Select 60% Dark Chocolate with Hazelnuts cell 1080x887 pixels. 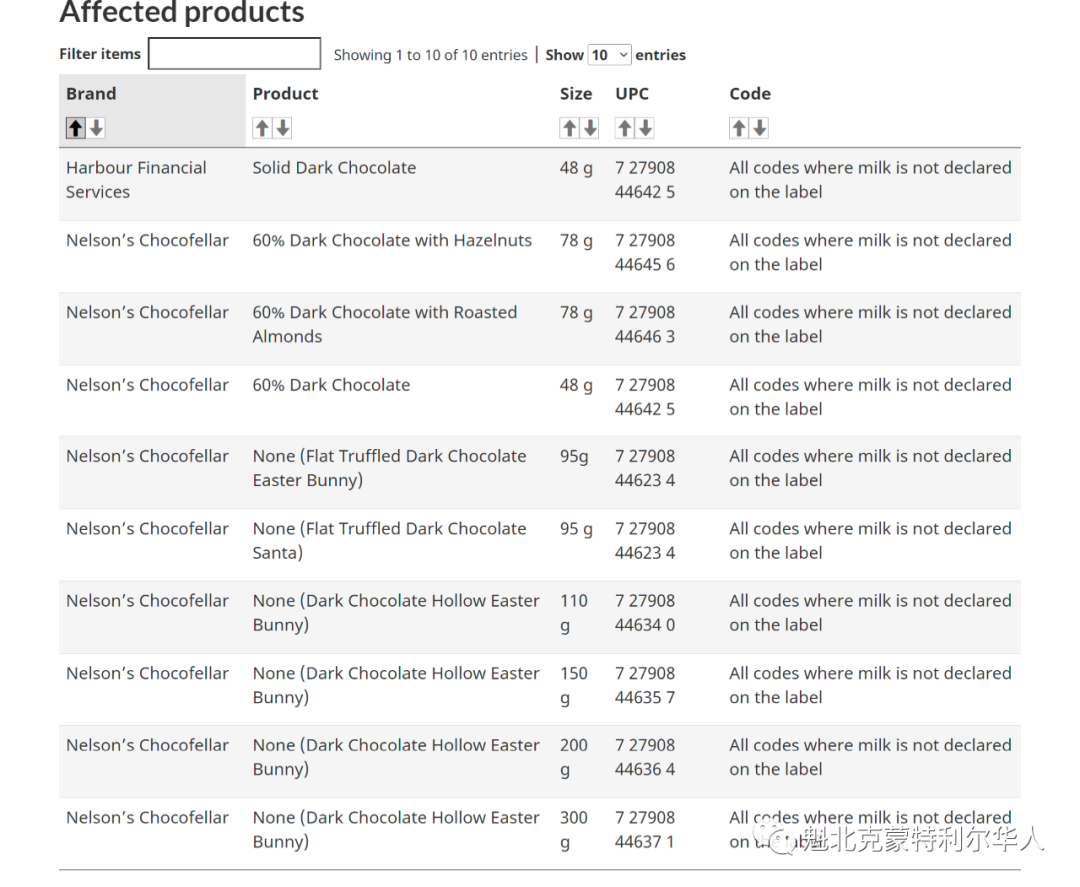tap(392, 240)
